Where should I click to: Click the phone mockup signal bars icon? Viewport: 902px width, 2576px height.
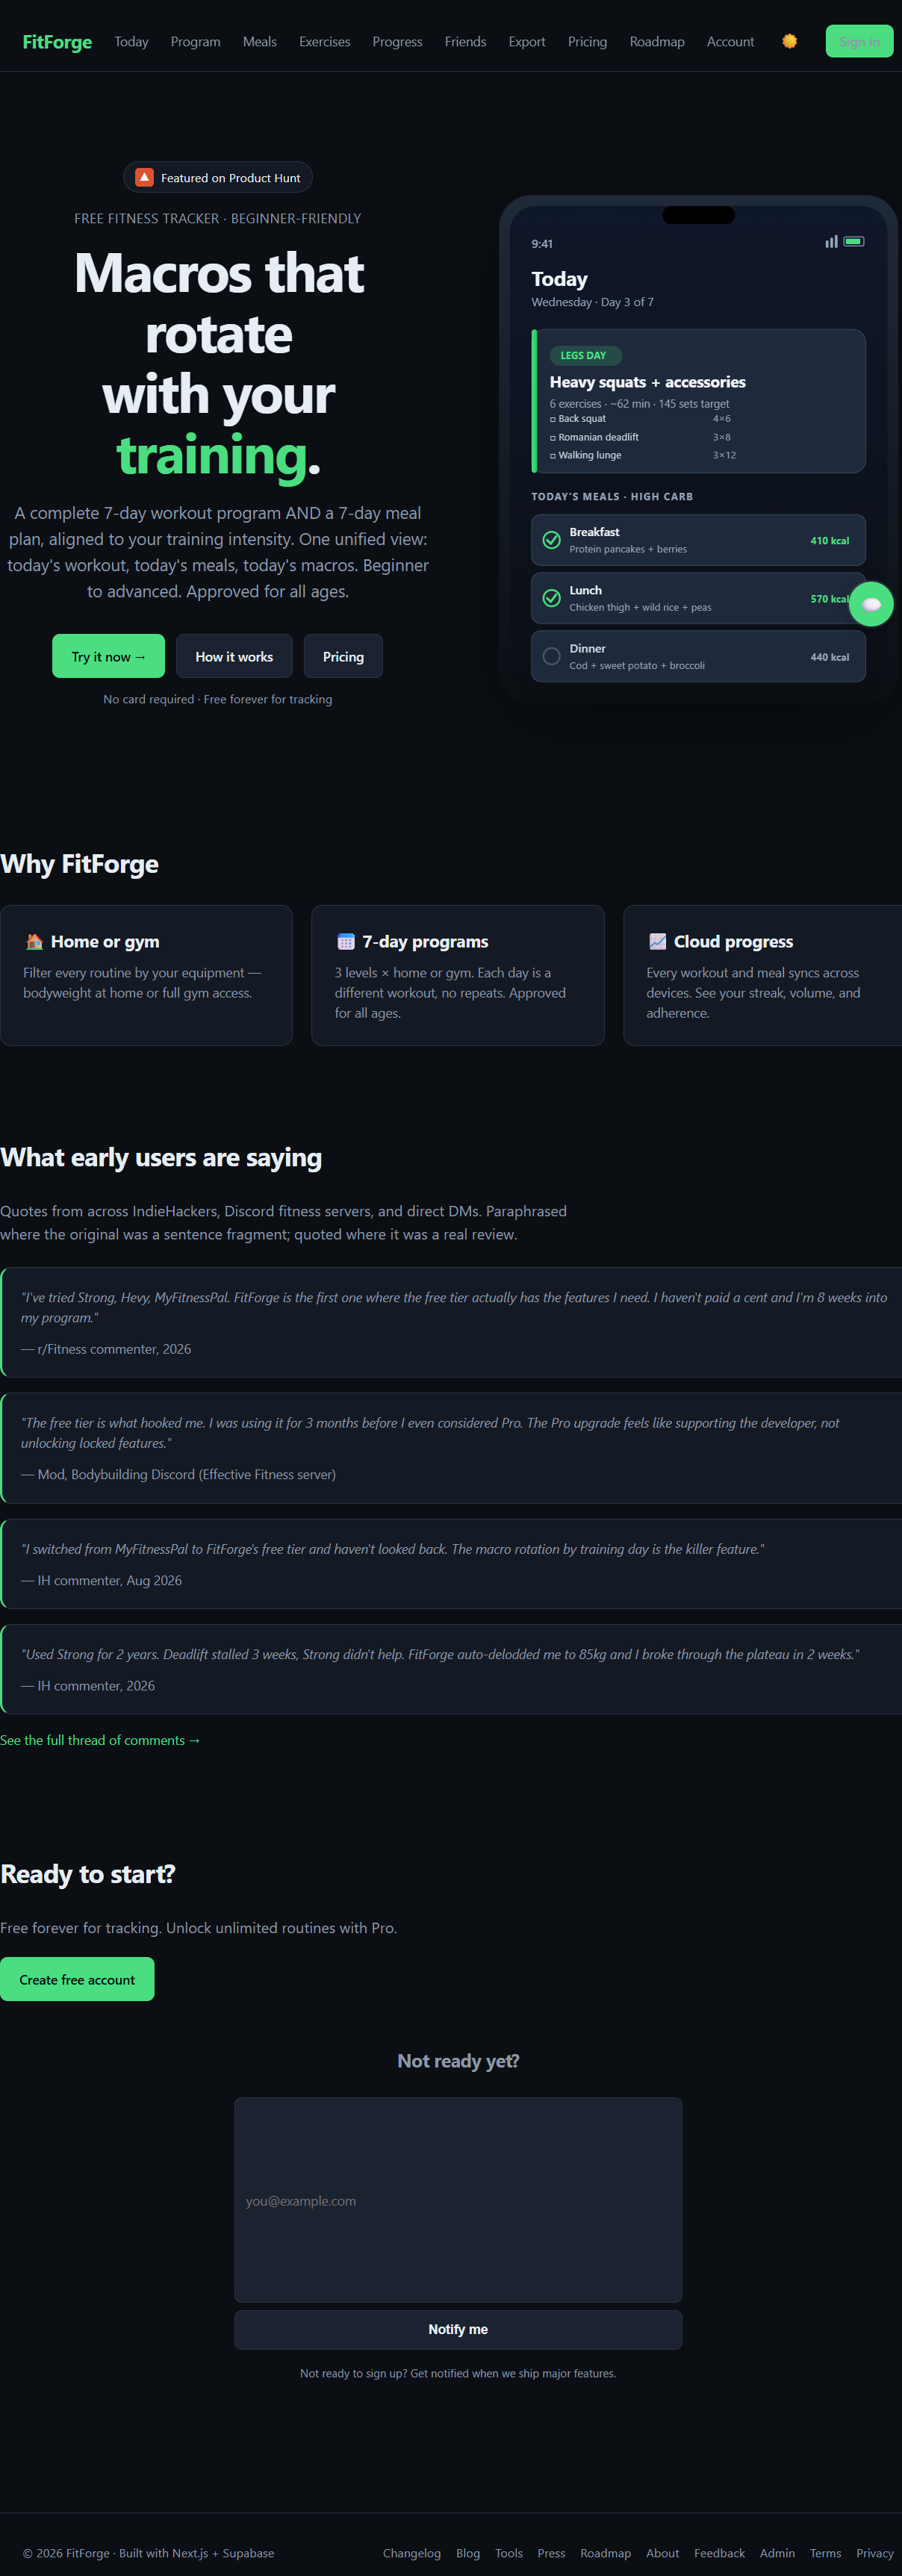pos(831,241)
